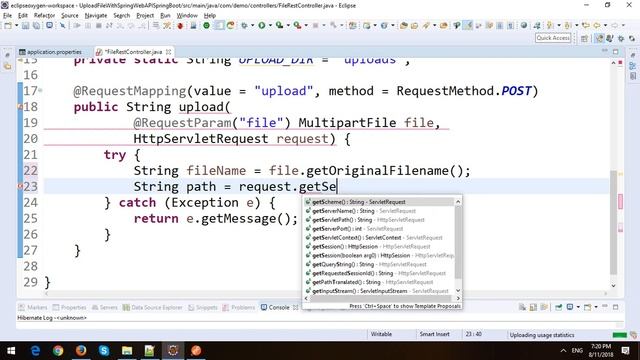Viewport: 640px width, 360px height.
Task: Click the Coverage run icon
Action: pyautogui.click(x=279, y=26)
